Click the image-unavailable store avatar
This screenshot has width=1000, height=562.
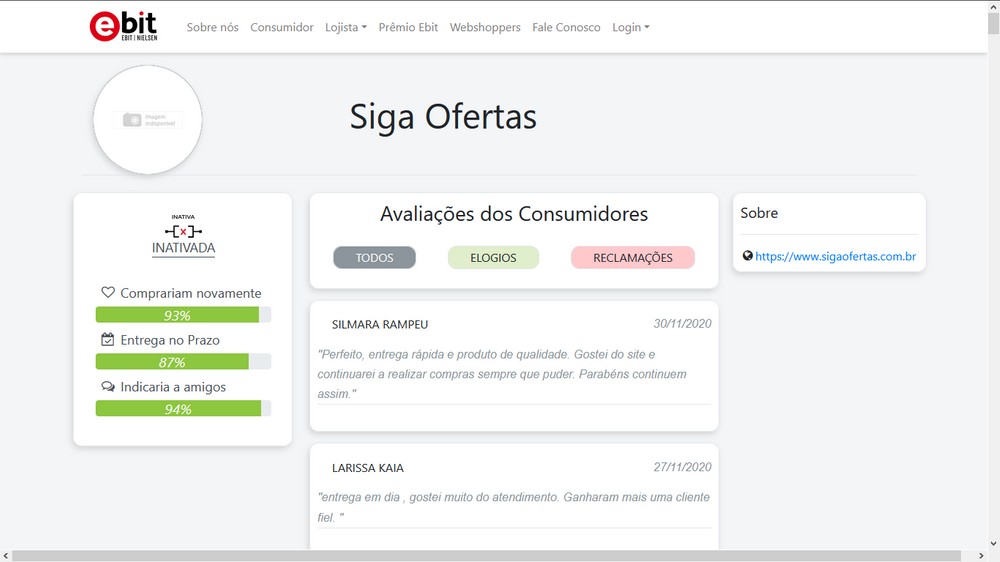(147, 119)
